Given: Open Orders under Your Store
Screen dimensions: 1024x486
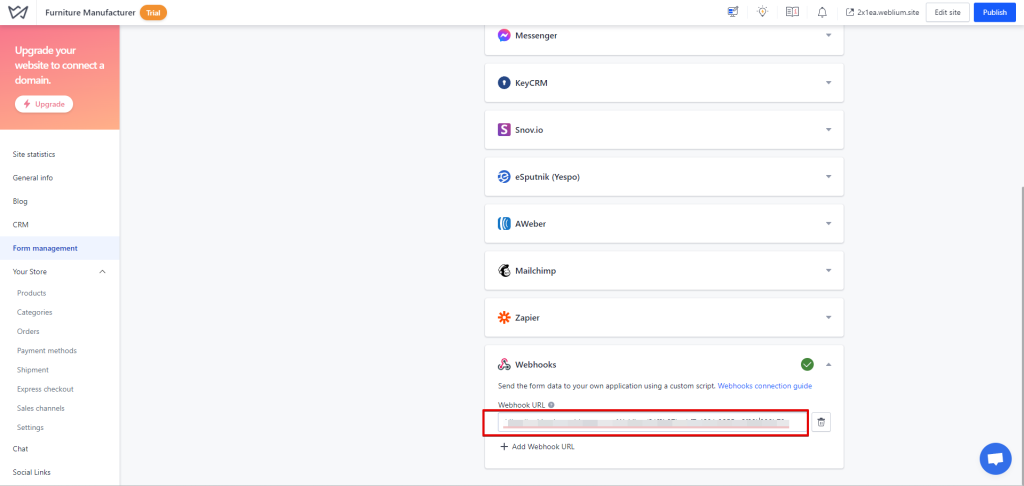Looking at the screenshot, I should point(29,331).
